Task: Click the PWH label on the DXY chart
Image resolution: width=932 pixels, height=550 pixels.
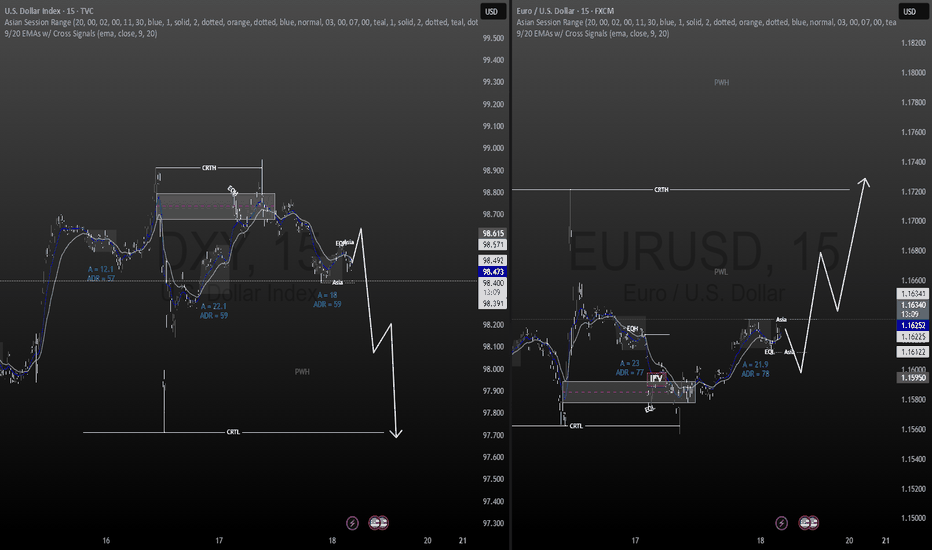Action: [x=302, y=372]
